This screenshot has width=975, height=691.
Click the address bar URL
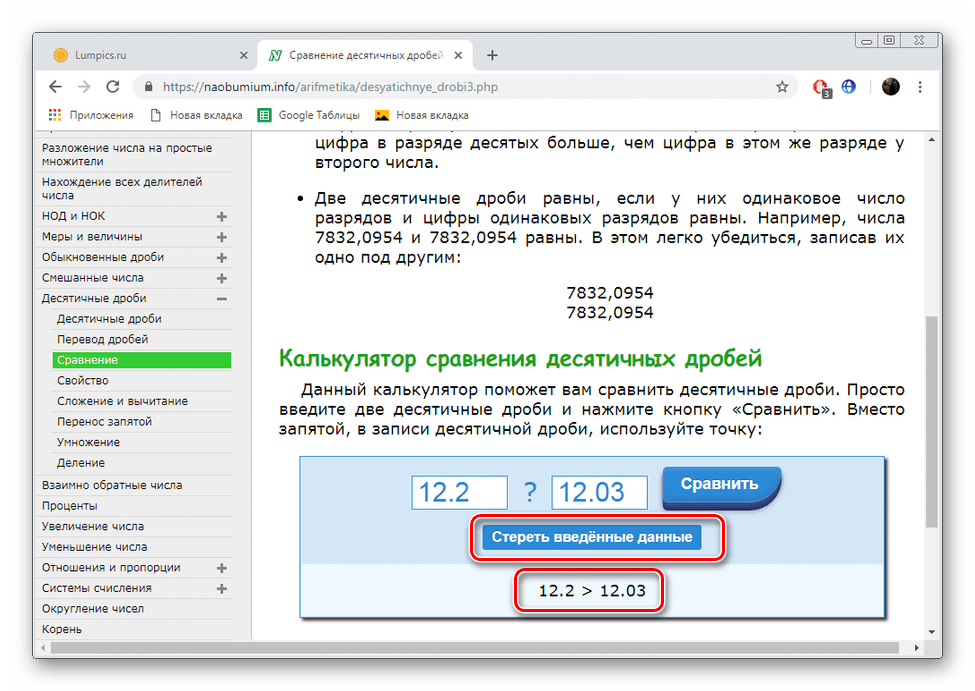tap(330, 87)
